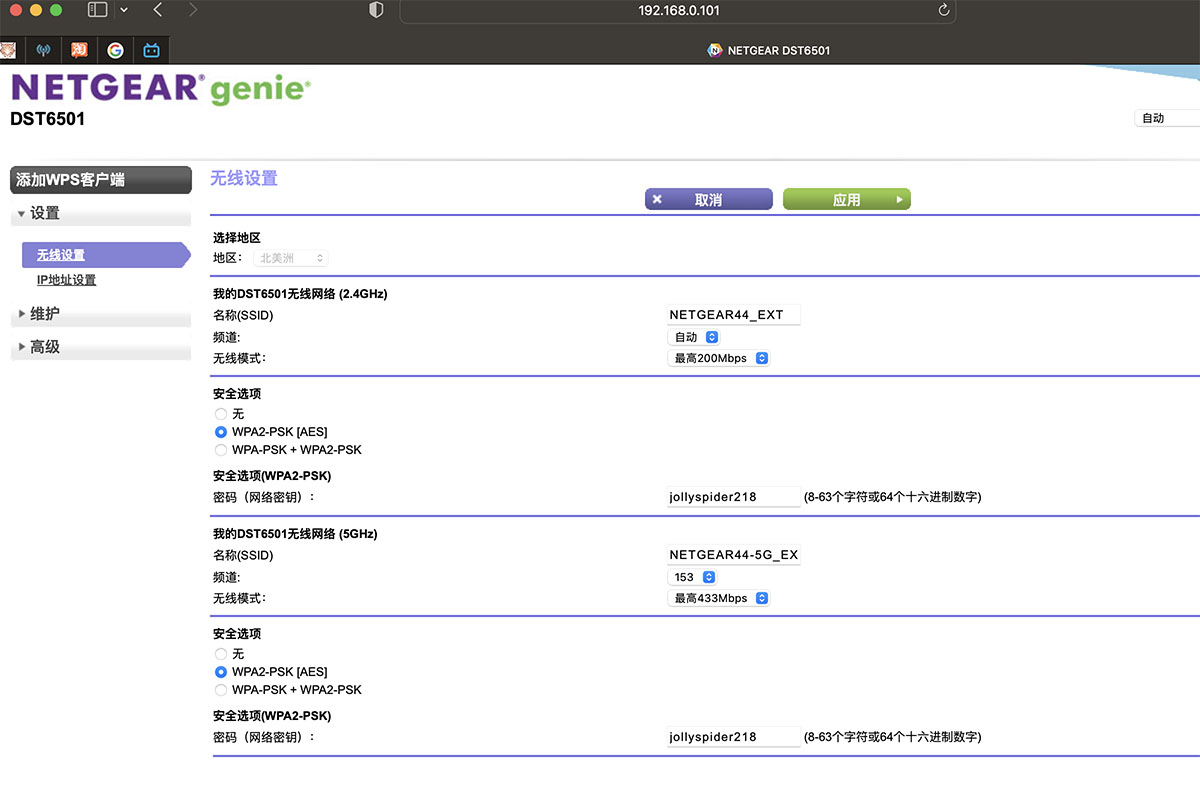The height and width of the screenshot is (796, 1200).
Task: Click the 添加WPS客户端 sidebar button
Action: click(x=100, y=180)
